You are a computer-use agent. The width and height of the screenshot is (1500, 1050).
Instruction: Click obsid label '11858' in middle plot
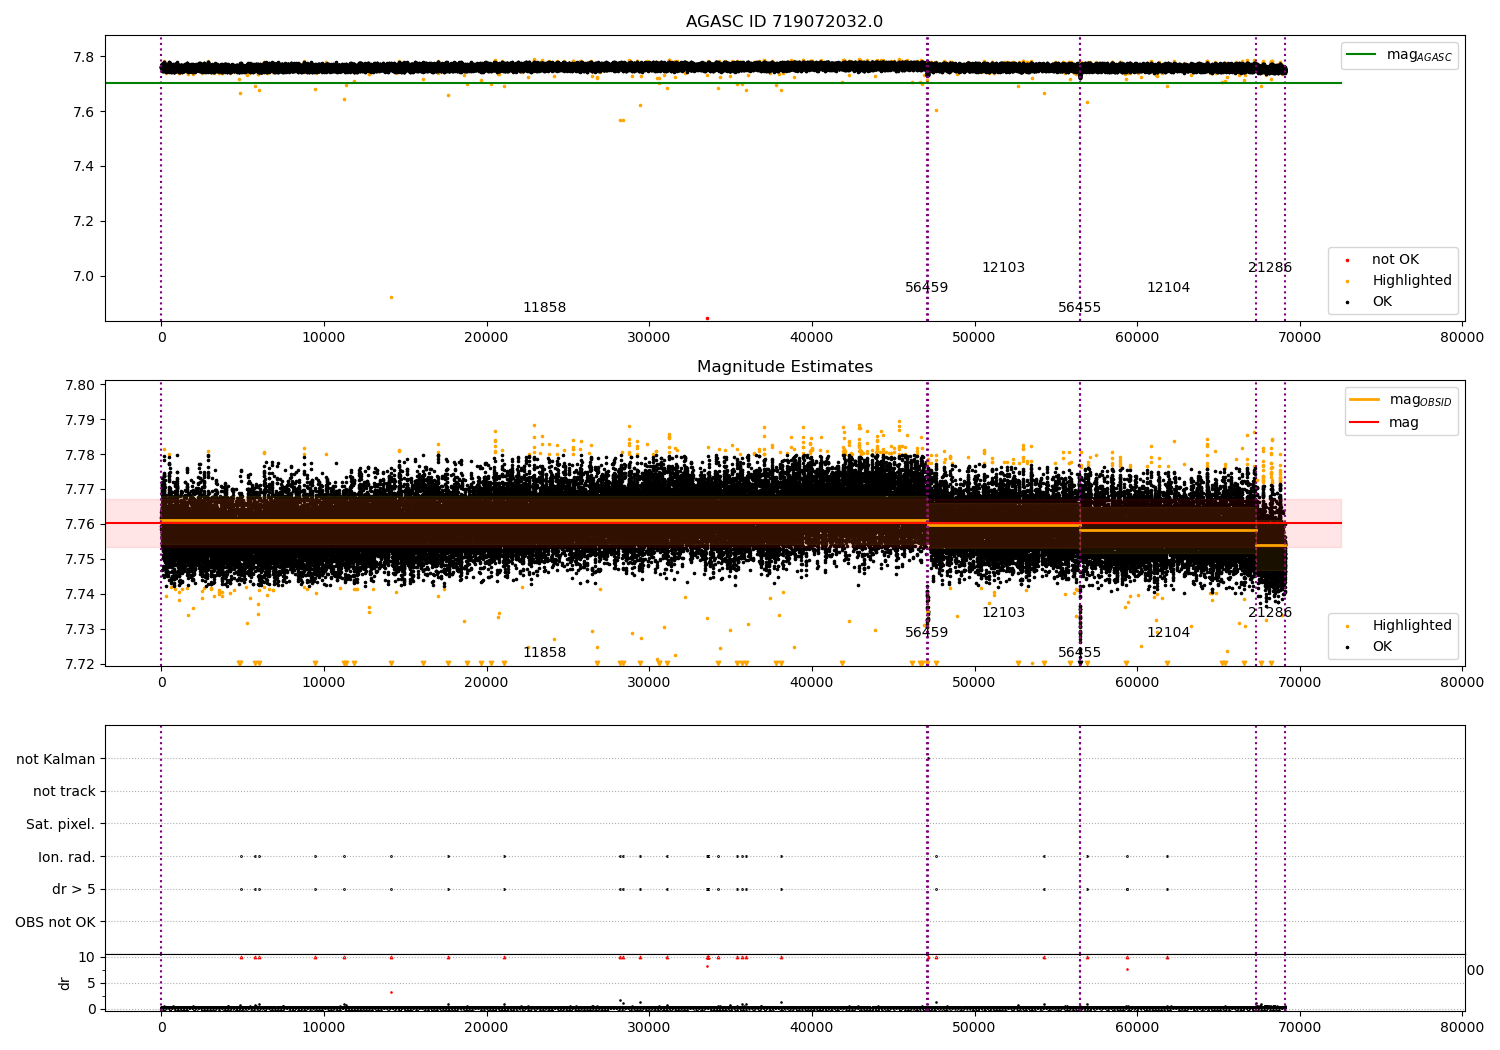[544, 653]
